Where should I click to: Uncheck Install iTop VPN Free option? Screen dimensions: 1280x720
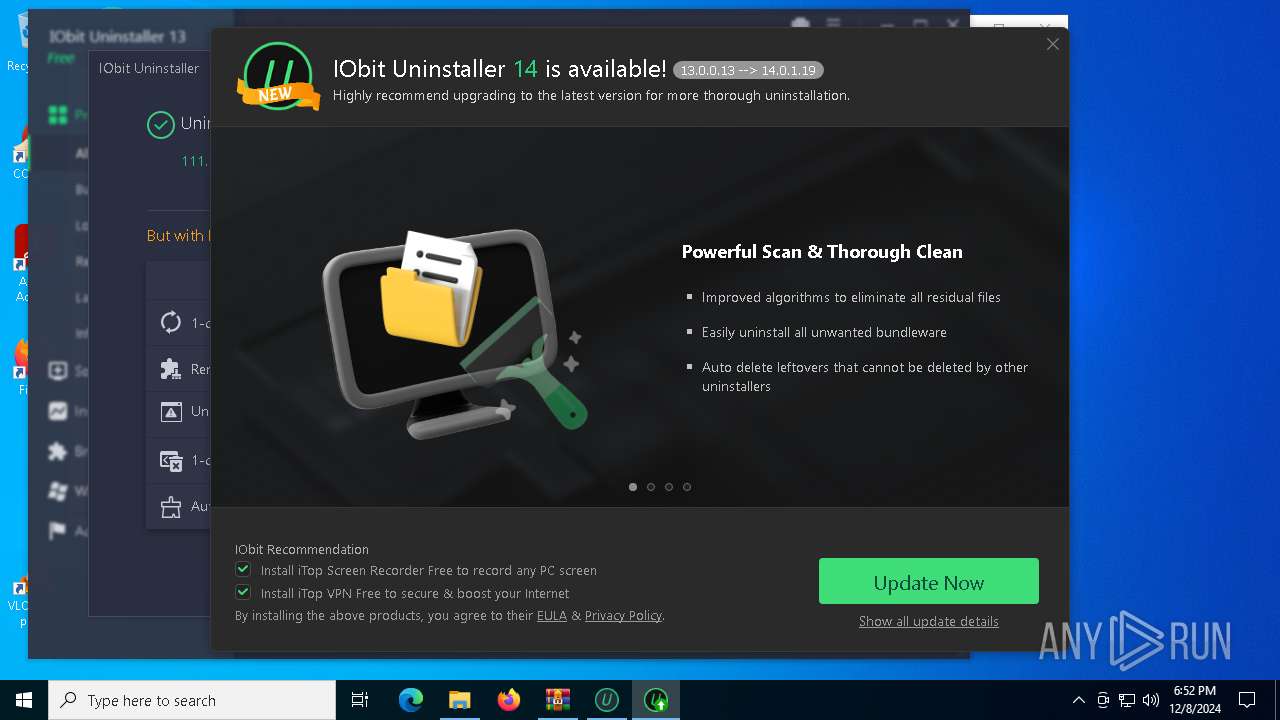[x=243, y=592]
